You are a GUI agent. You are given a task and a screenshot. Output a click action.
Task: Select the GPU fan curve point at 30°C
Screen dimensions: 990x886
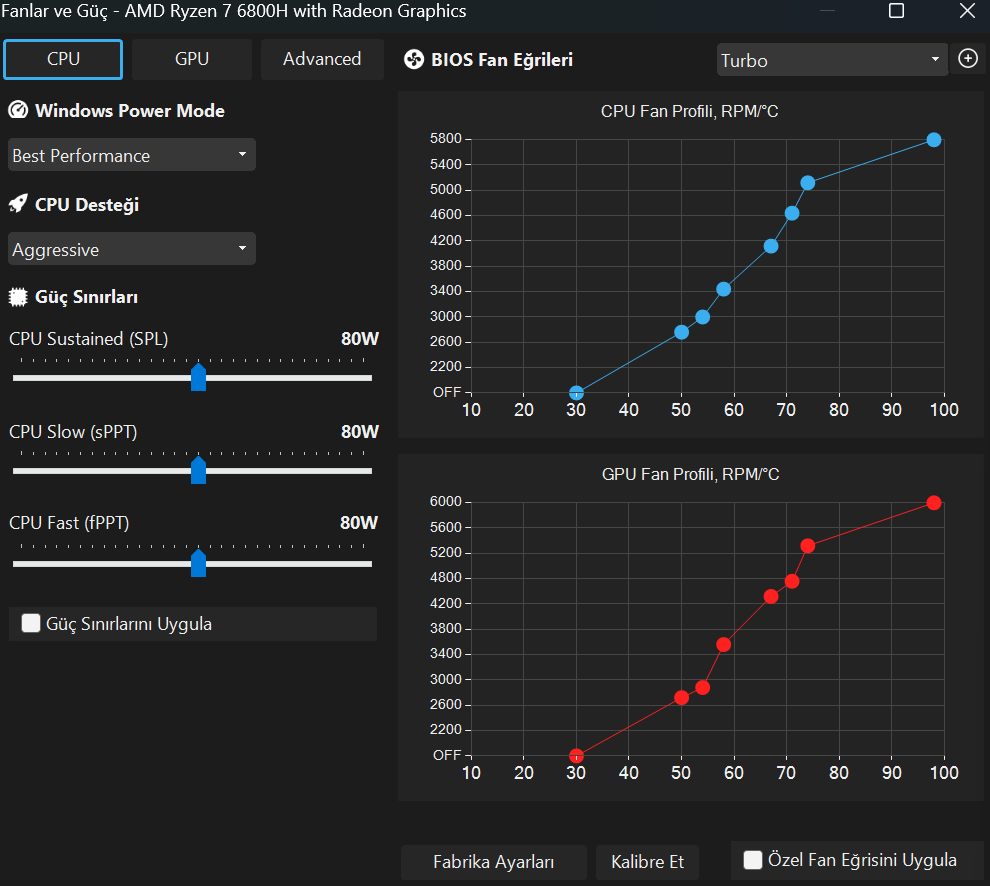576,756
